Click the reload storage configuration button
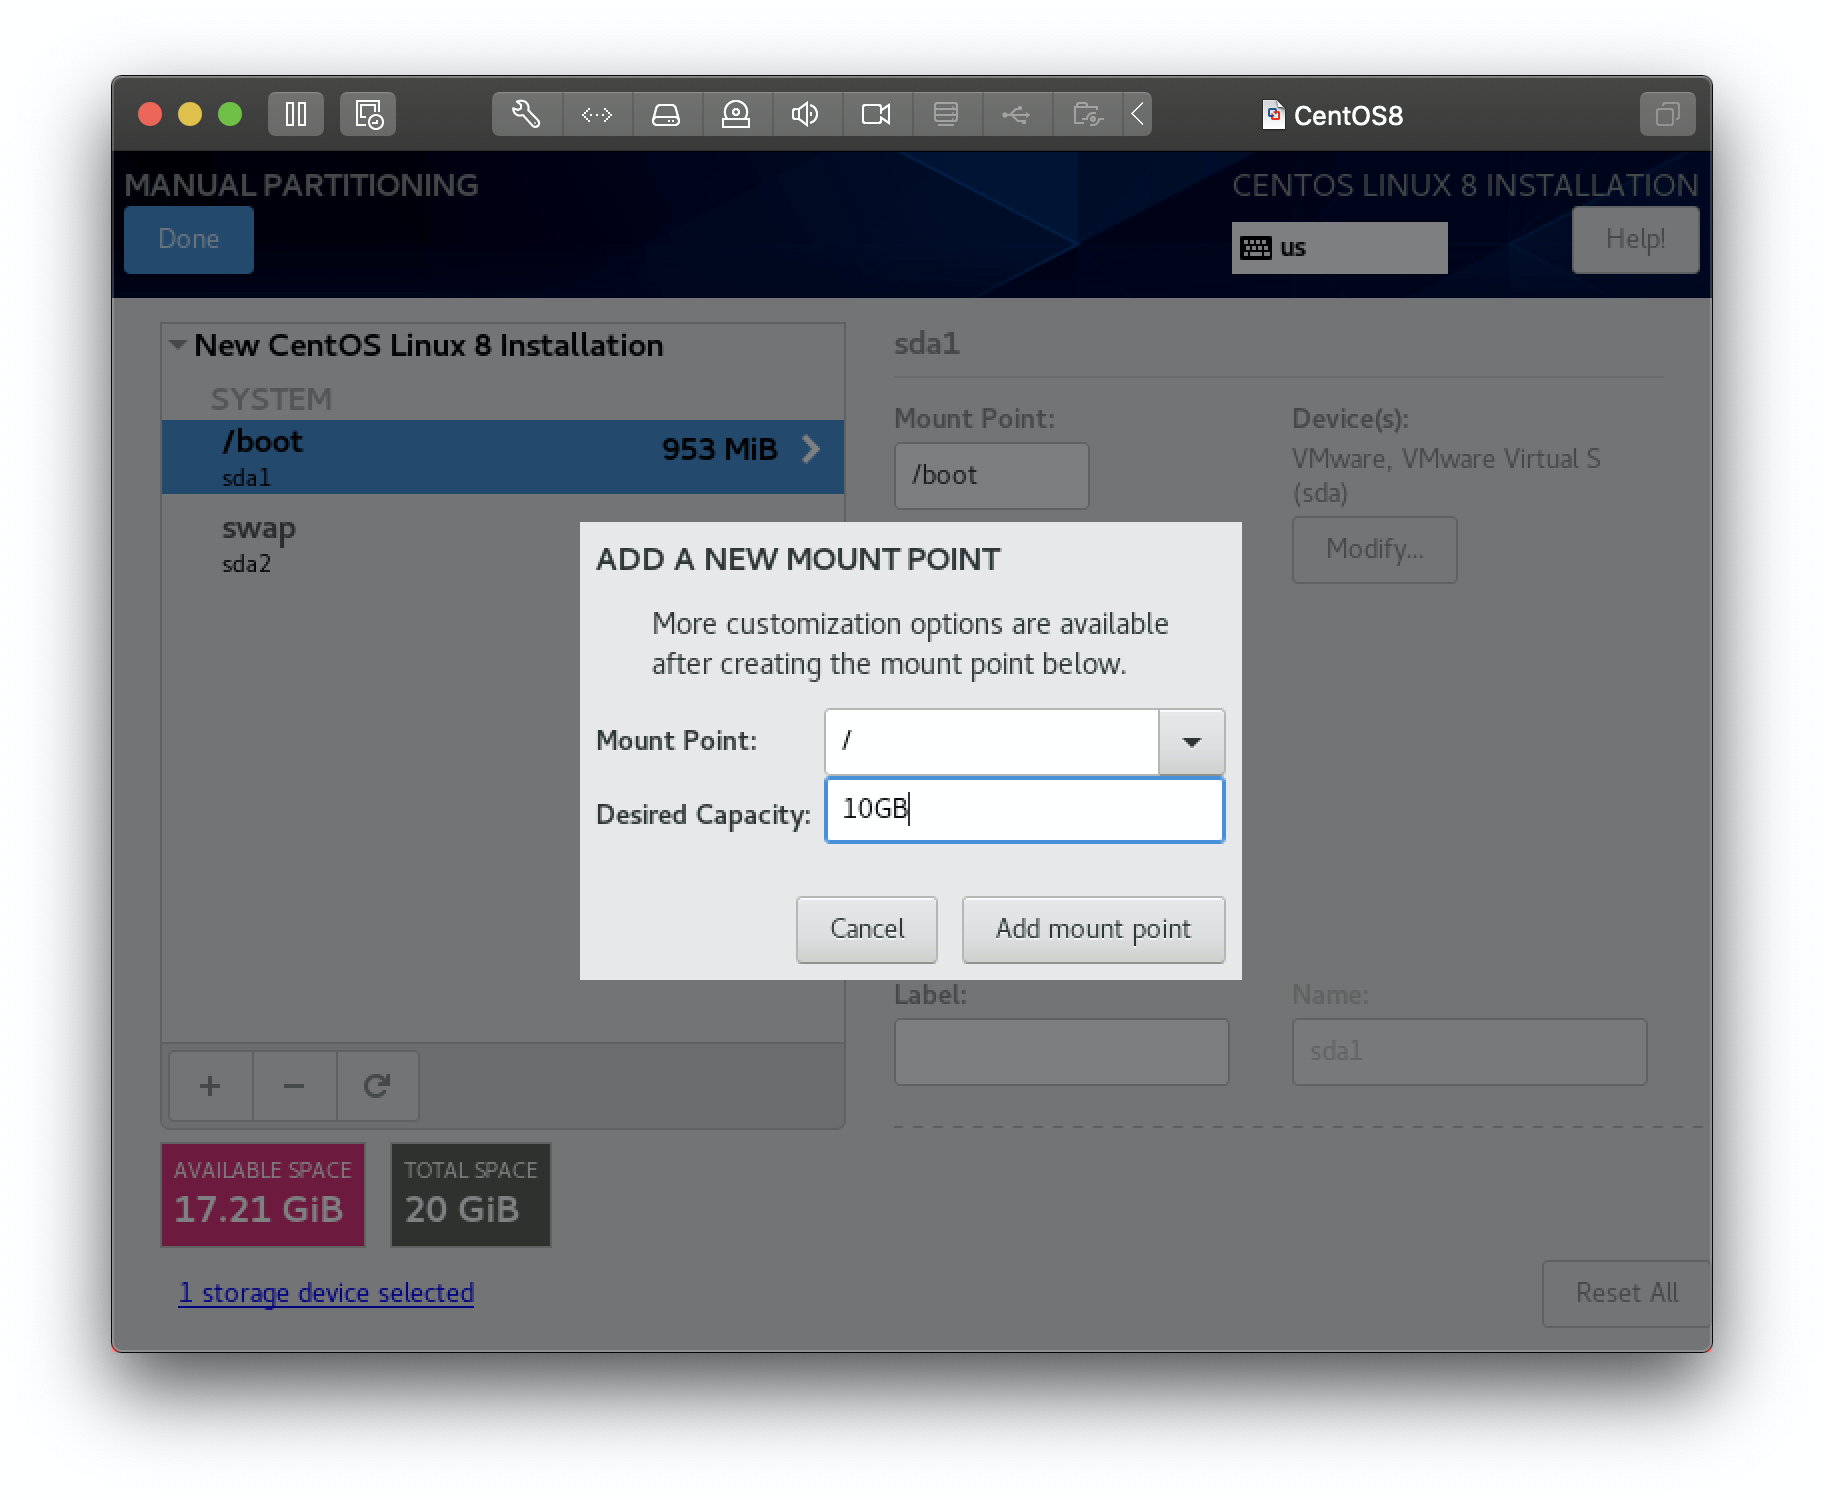The height and width of the screenshot is (1500, 1824). click(377, 1086)
